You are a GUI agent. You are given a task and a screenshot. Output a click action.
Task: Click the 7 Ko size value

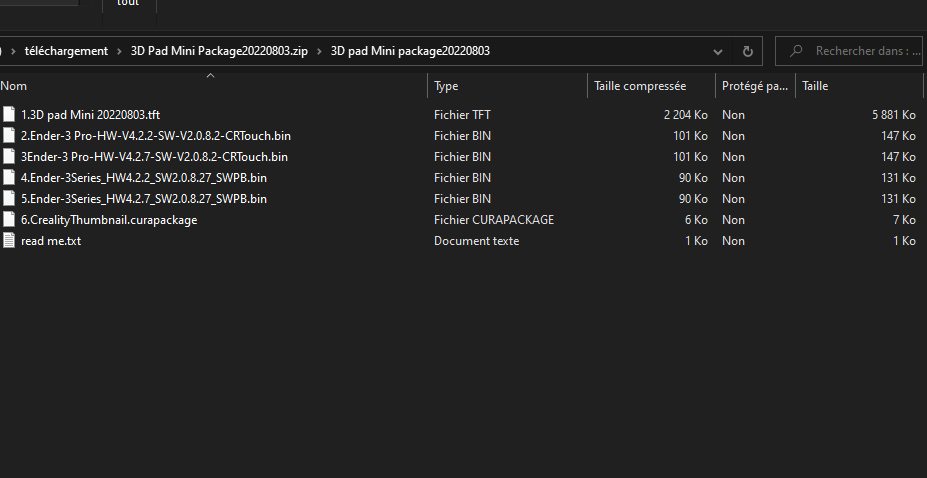905,220
